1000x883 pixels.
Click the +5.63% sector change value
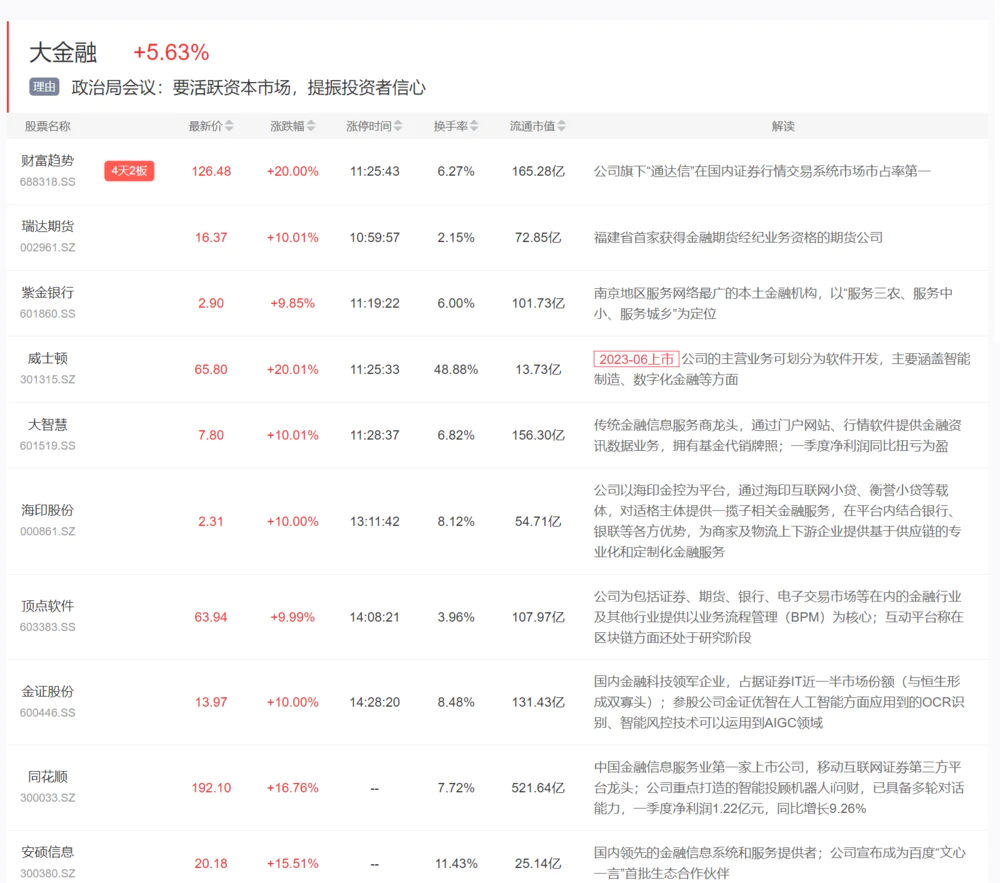tap(171, 52)
